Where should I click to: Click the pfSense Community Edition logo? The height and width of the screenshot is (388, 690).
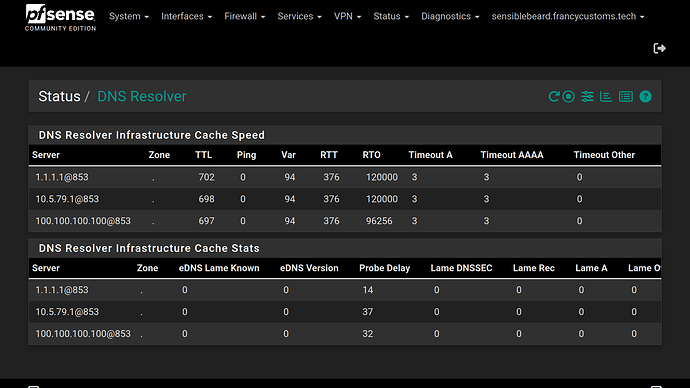tap(60, 18)
